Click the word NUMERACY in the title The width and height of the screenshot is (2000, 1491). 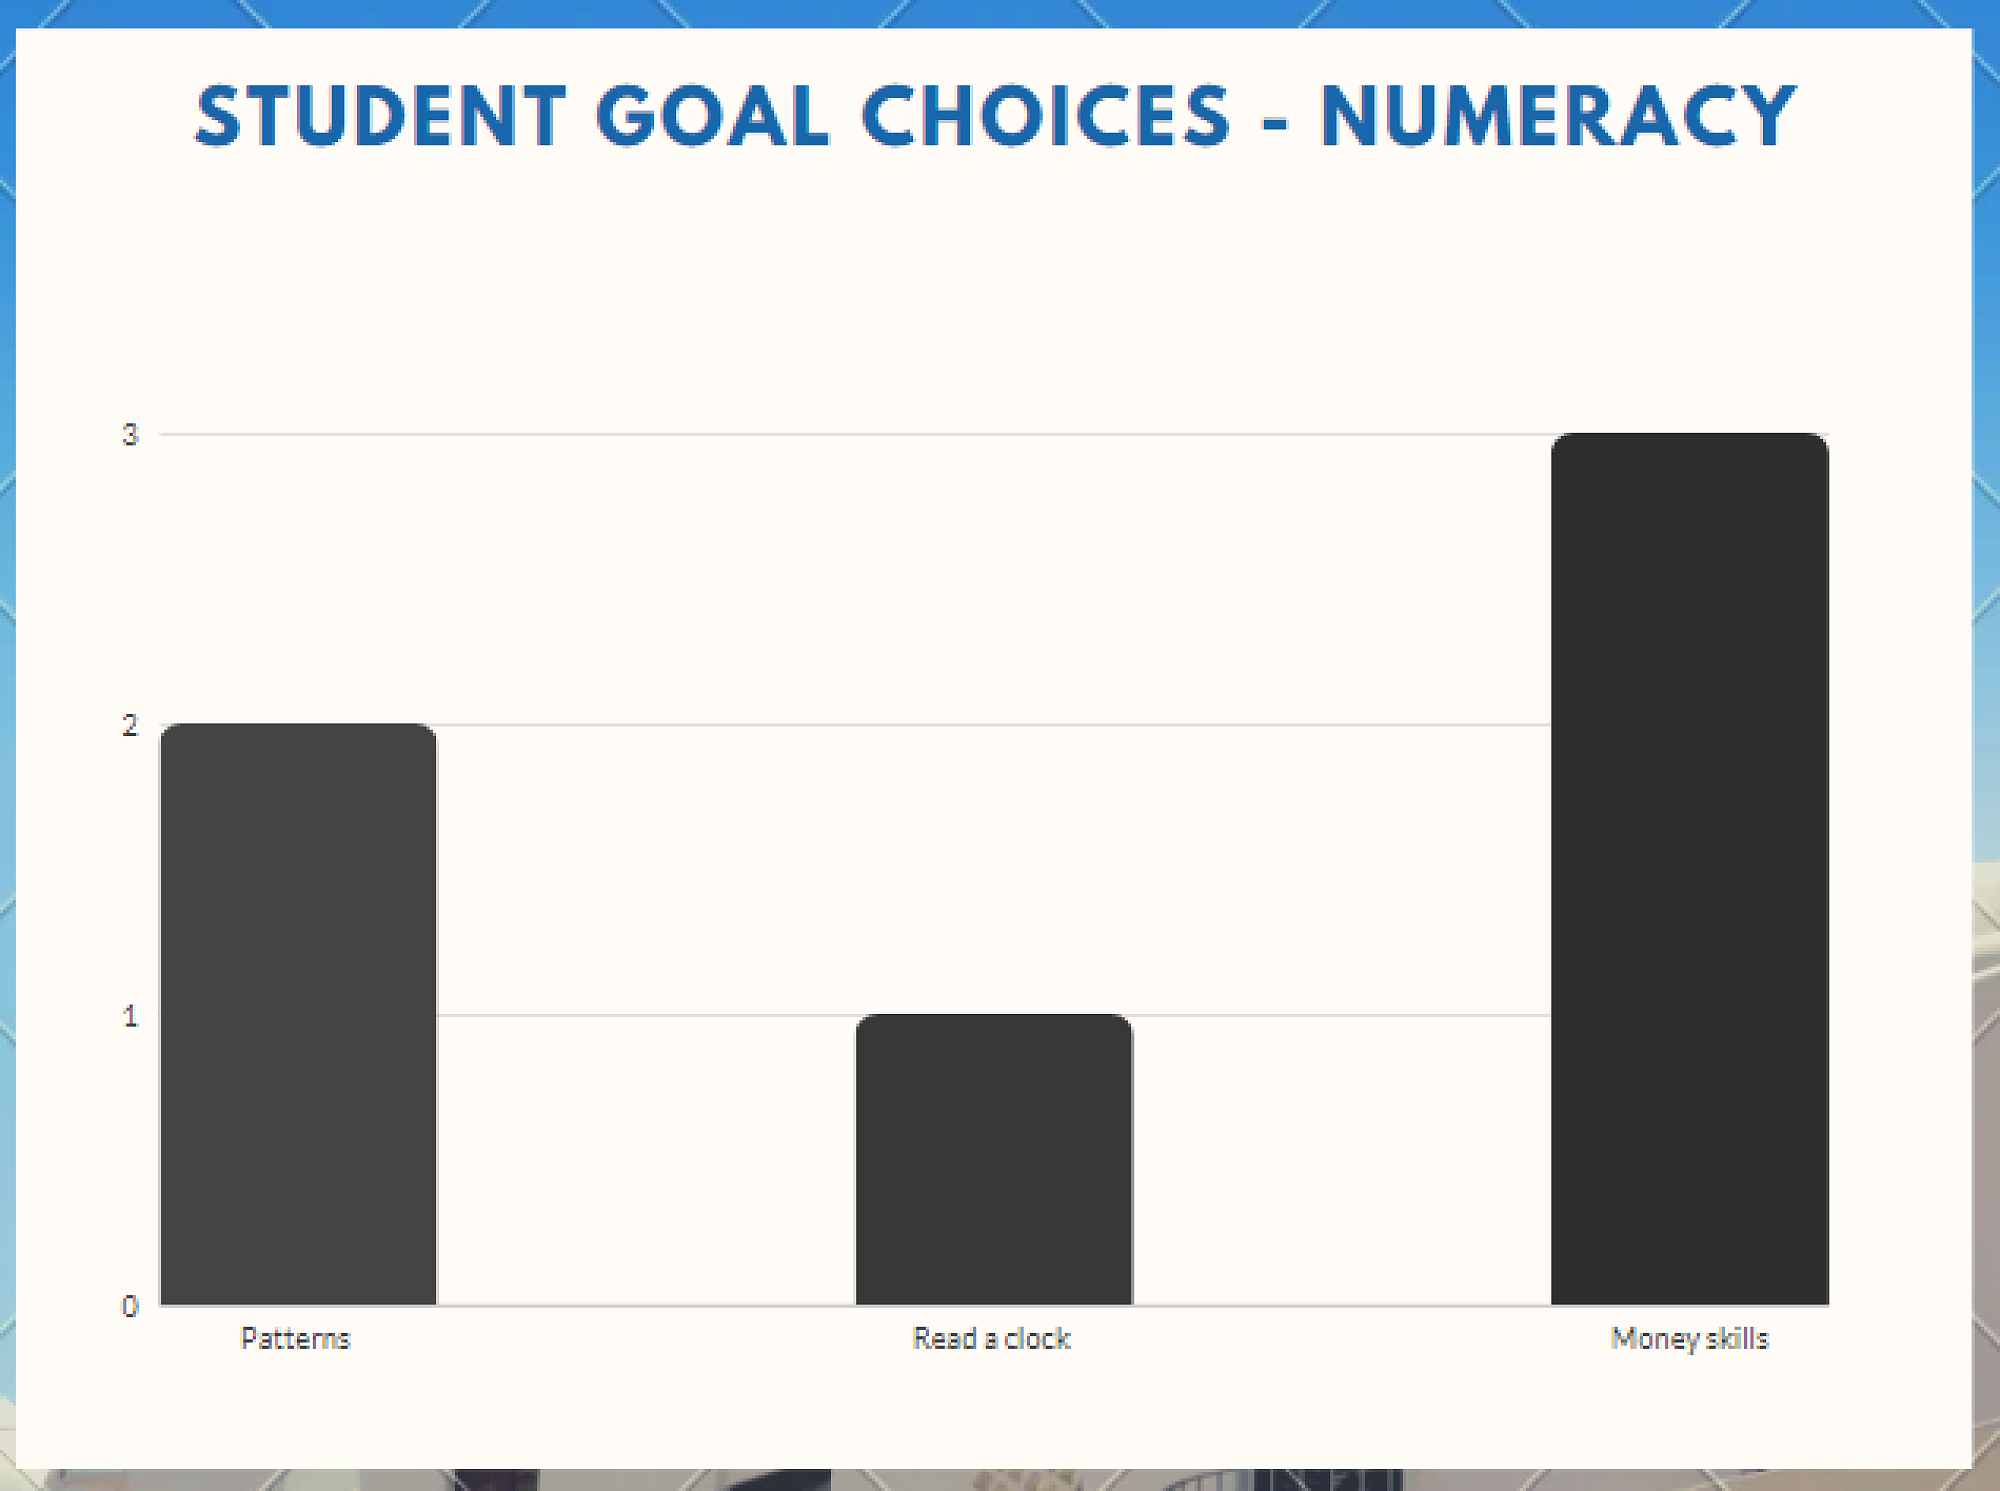(x=1558, y=116)
